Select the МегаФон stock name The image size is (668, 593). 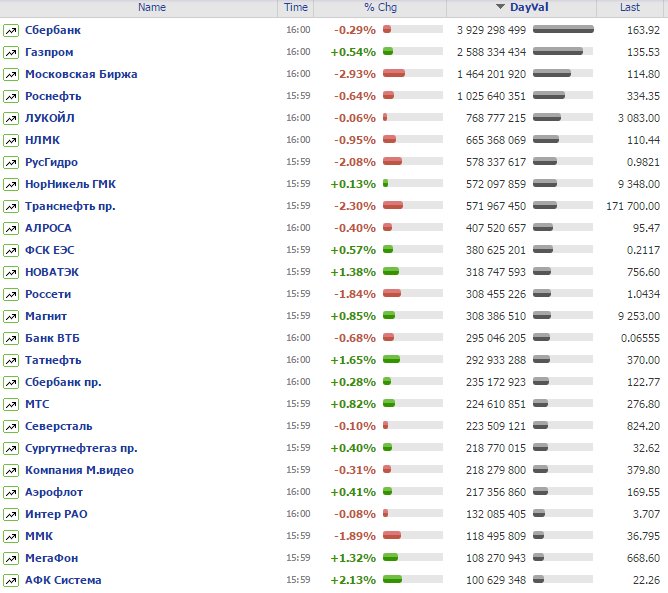pos(52,558)
